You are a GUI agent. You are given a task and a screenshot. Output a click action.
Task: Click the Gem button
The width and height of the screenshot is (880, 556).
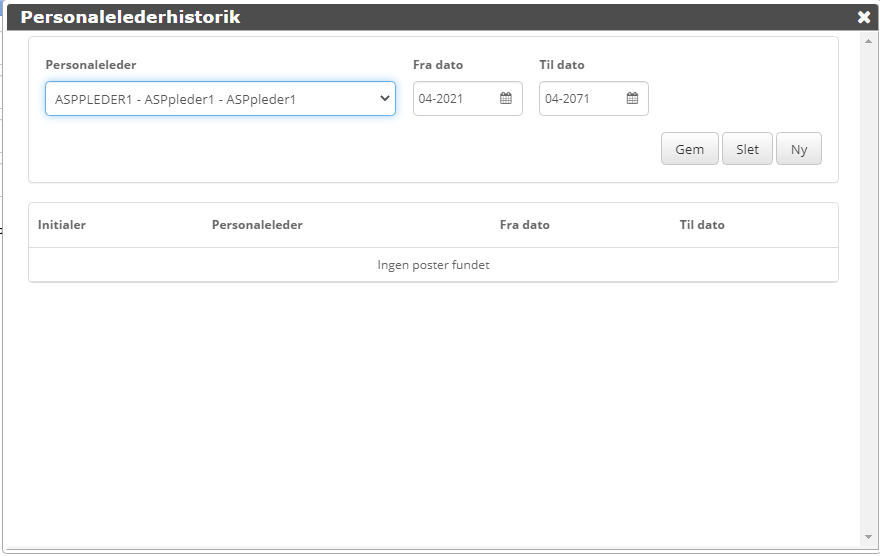click(x=689, y=149)
